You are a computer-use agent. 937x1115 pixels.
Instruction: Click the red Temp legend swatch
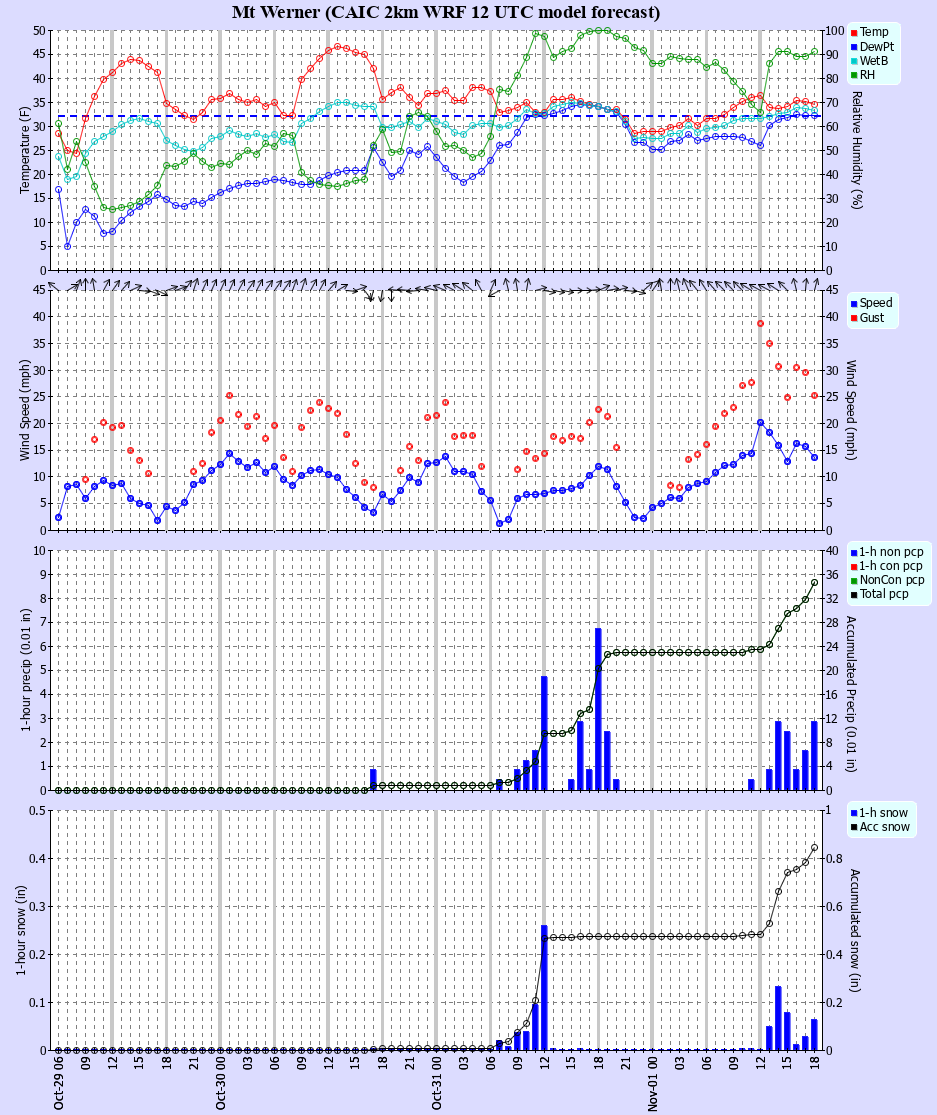click(854, 33)
